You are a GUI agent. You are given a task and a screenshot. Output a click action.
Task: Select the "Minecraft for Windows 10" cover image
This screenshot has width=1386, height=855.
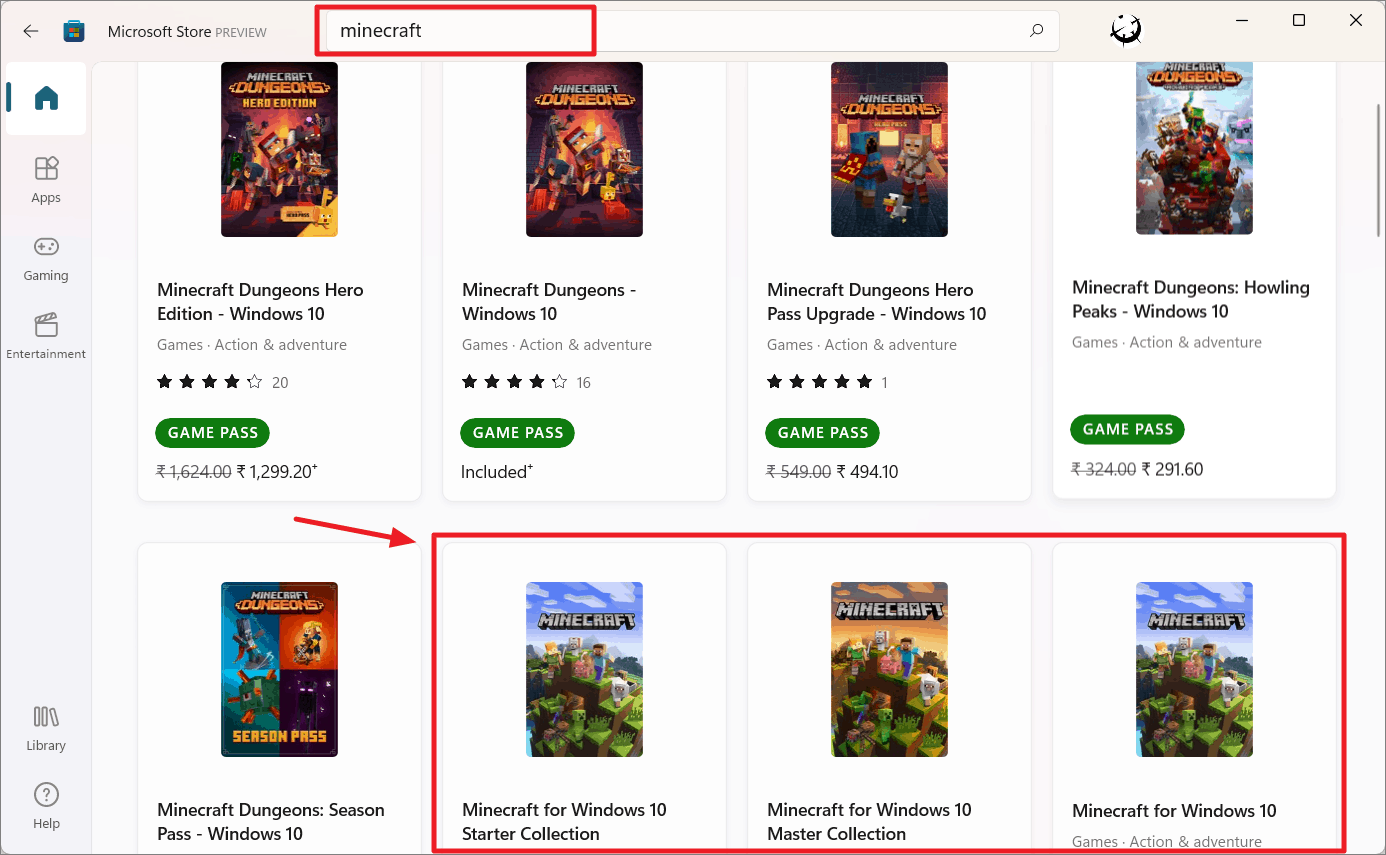pos(1194,669)
